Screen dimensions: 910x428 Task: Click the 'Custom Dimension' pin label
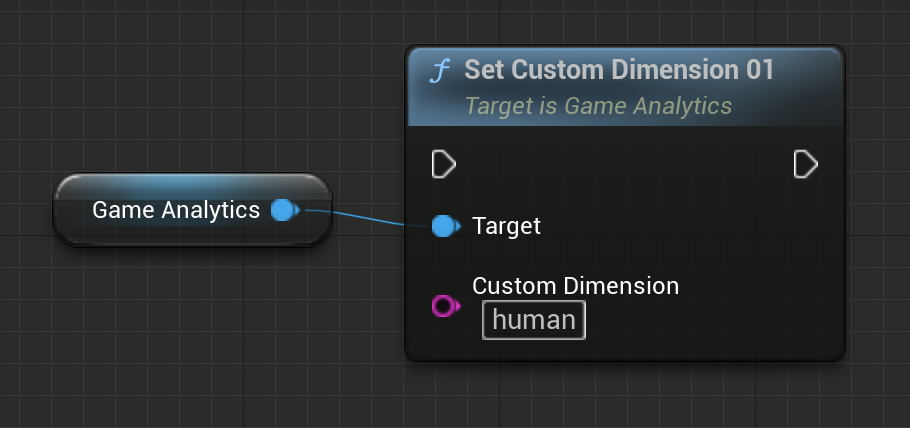coord(575,286)
